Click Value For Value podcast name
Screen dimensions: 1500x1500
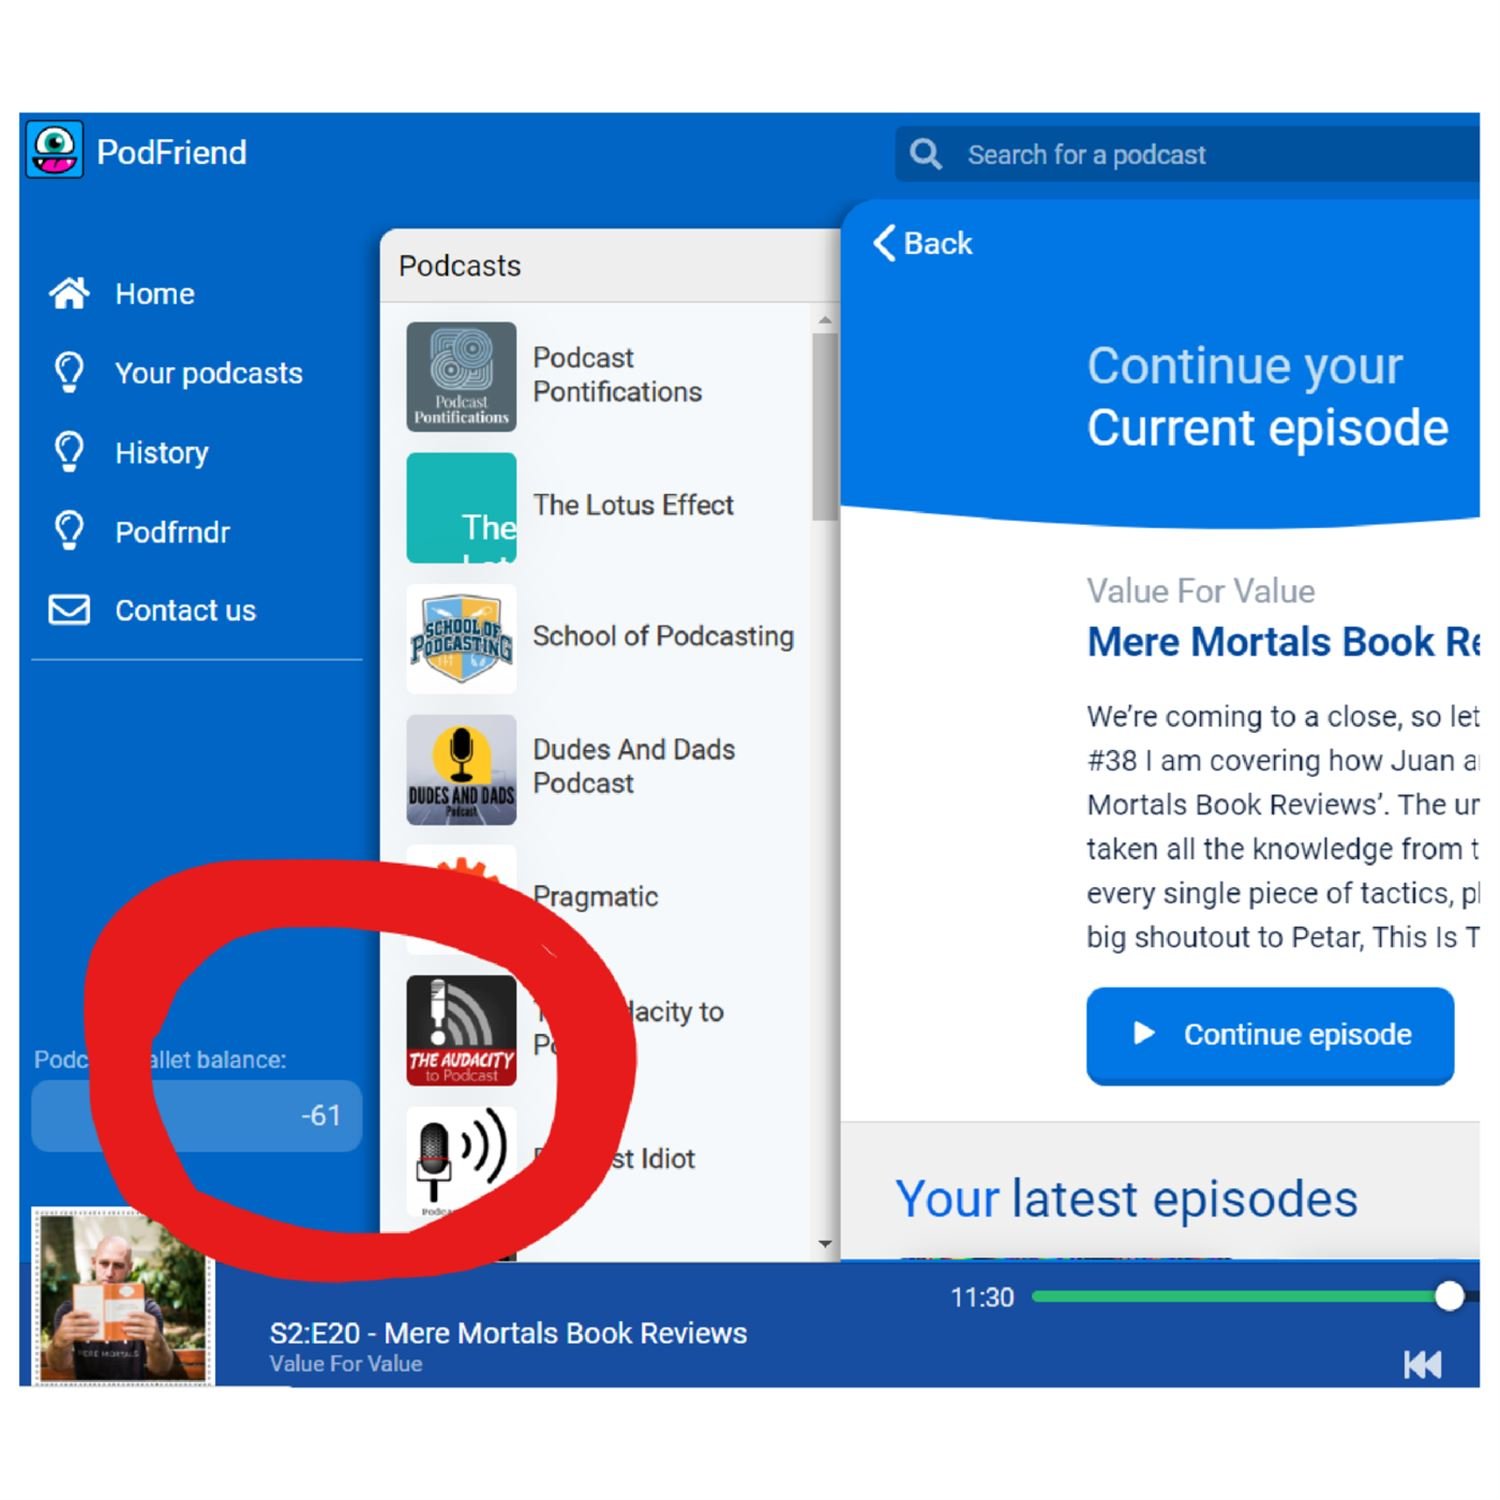1200,590
